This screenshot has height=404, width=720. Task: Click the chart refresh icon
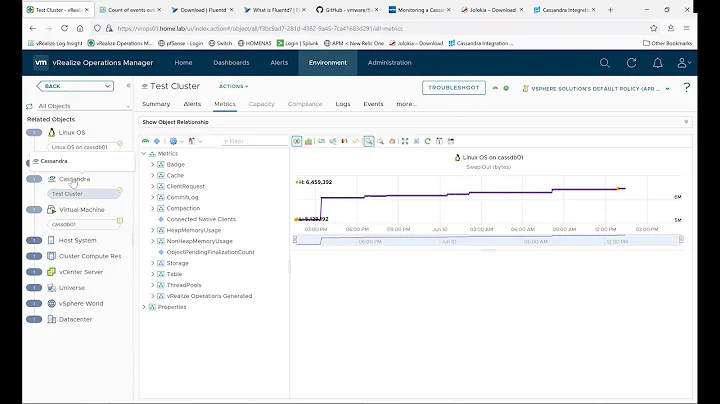click(x=428, y=141)
